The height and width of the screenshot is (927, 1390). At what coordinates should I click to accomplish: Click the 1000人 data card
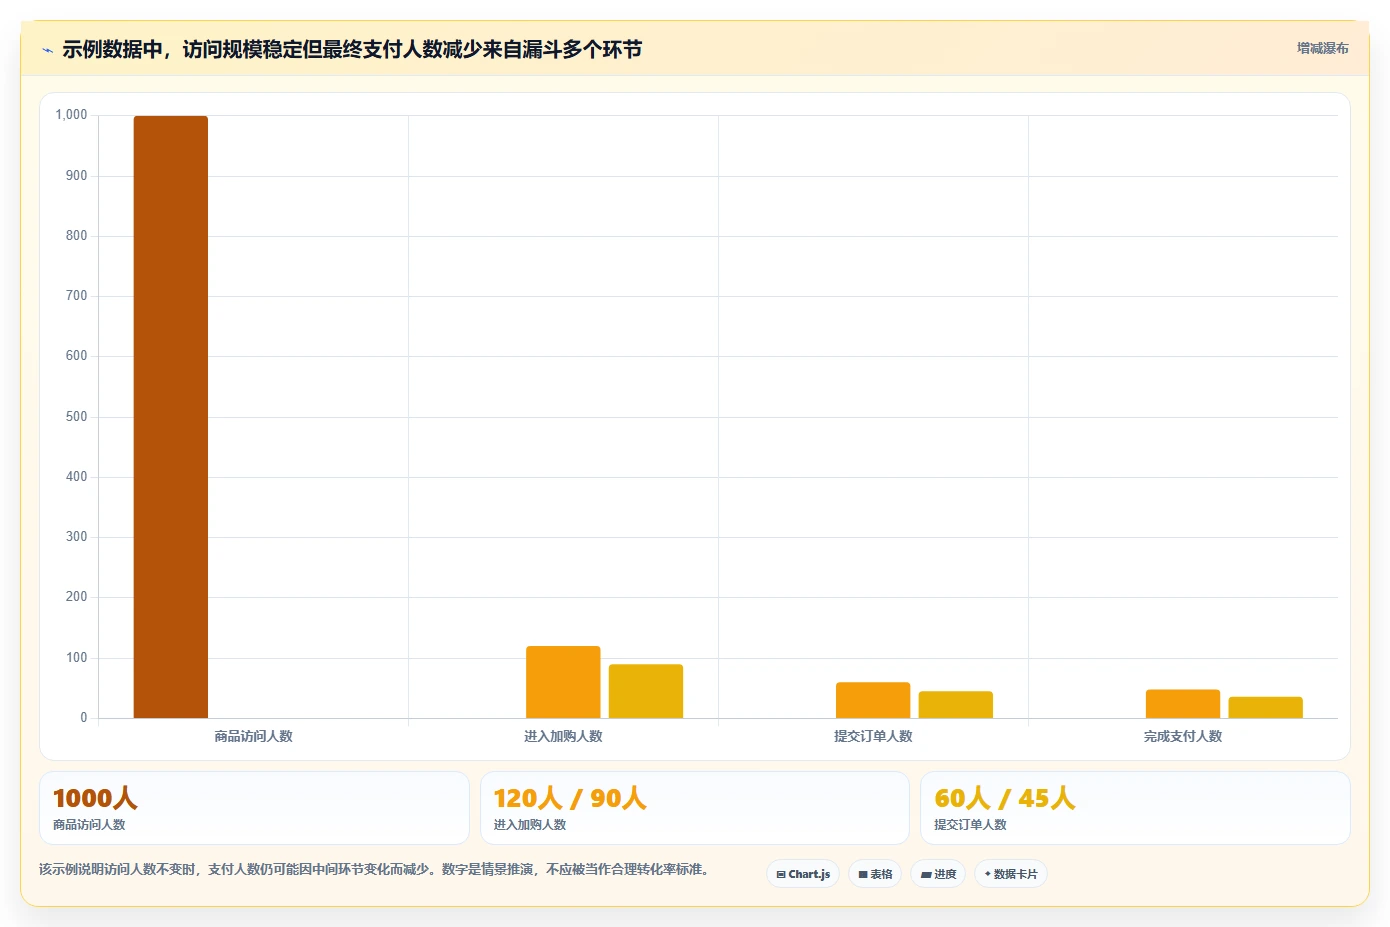(x=254, y=808)
